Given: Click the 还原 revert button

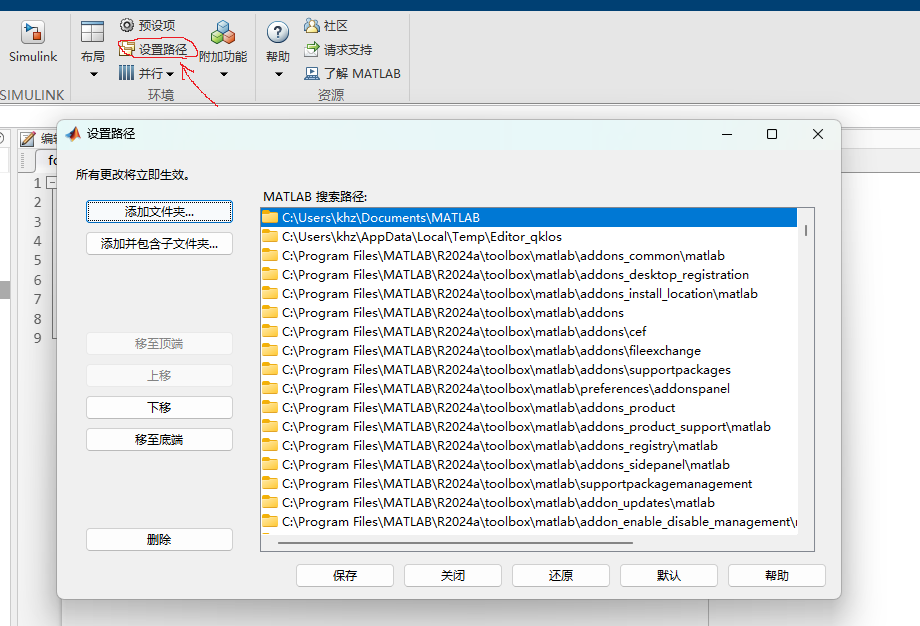Looking at the screenshot, I should tap(561, 576).
